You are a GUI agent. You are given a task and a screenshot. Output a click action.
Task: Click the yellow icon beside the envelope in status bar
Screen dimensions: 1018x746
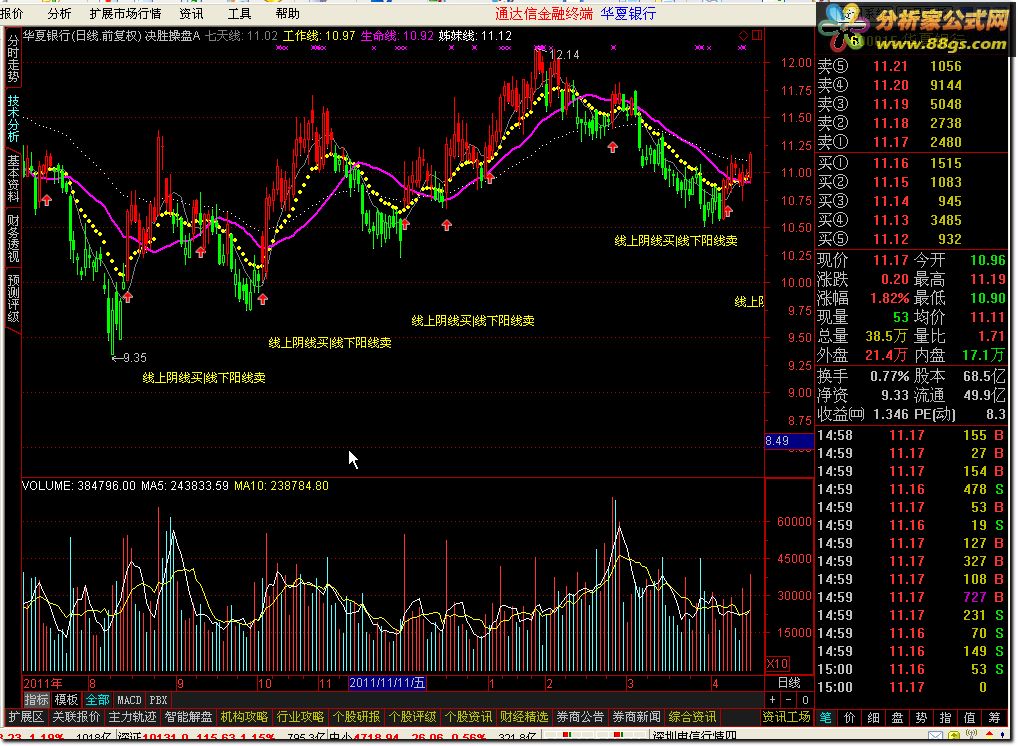(954, 736)
